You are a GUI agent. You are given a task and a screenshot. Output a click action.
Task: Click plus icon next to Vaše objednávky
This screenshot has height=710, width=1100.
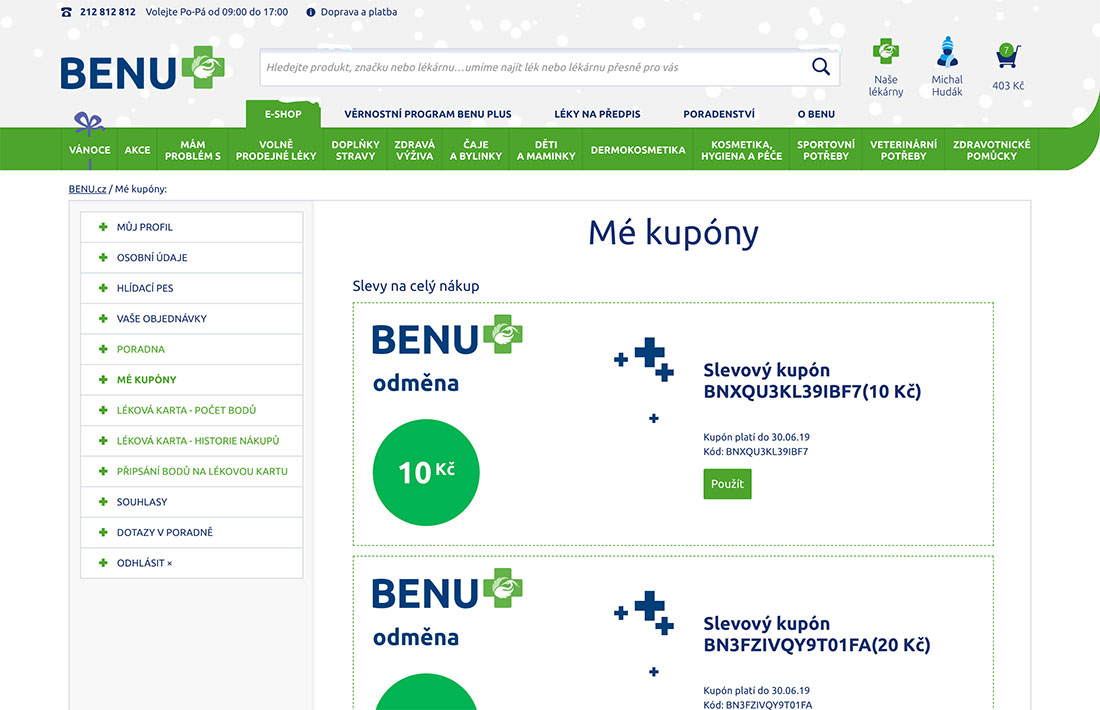point(103,319)
